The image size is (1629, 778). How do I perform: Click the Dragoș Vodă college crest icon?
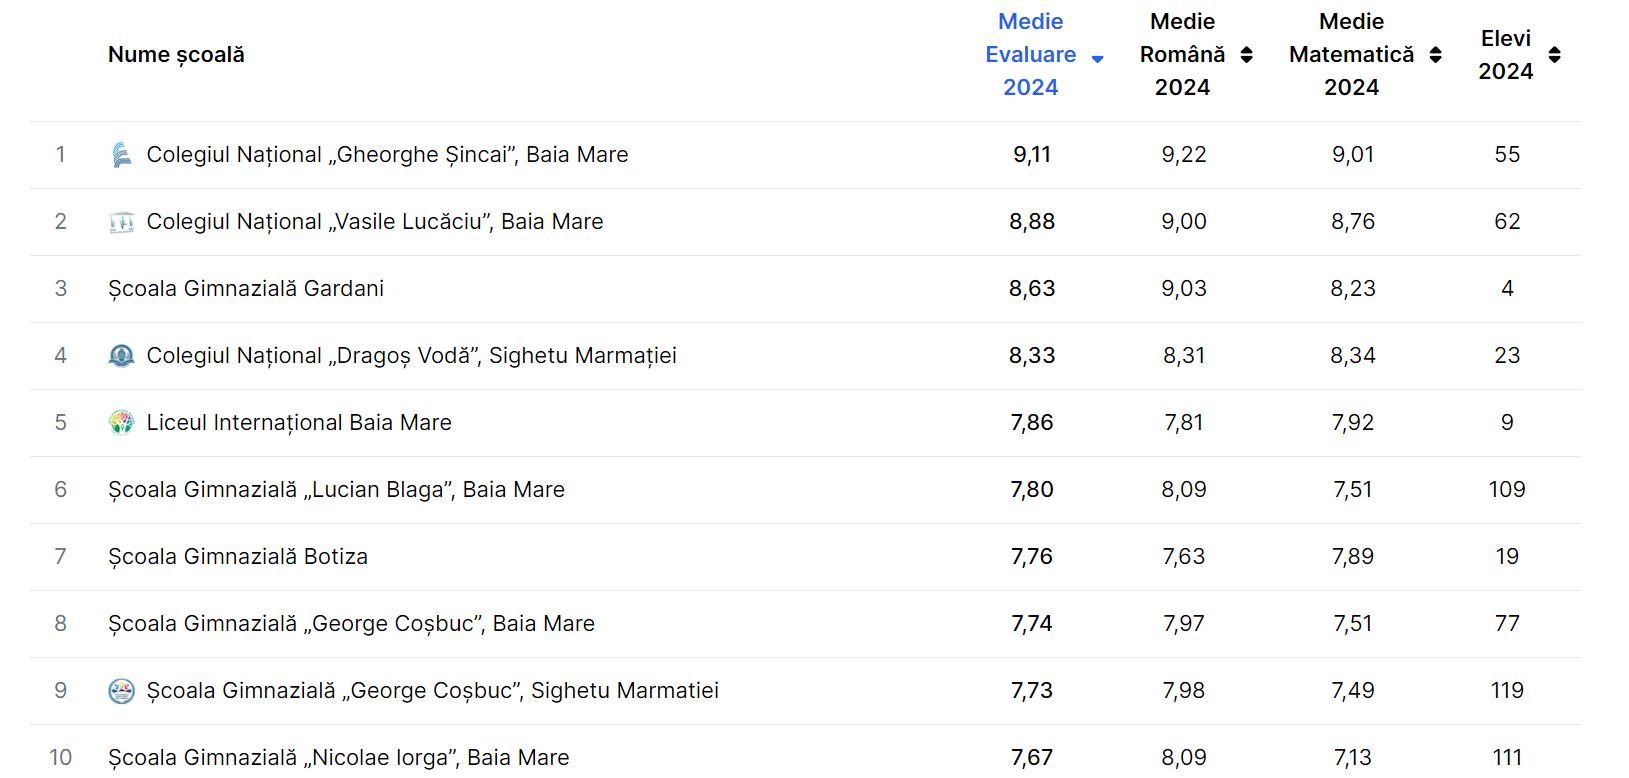(121, 356)
